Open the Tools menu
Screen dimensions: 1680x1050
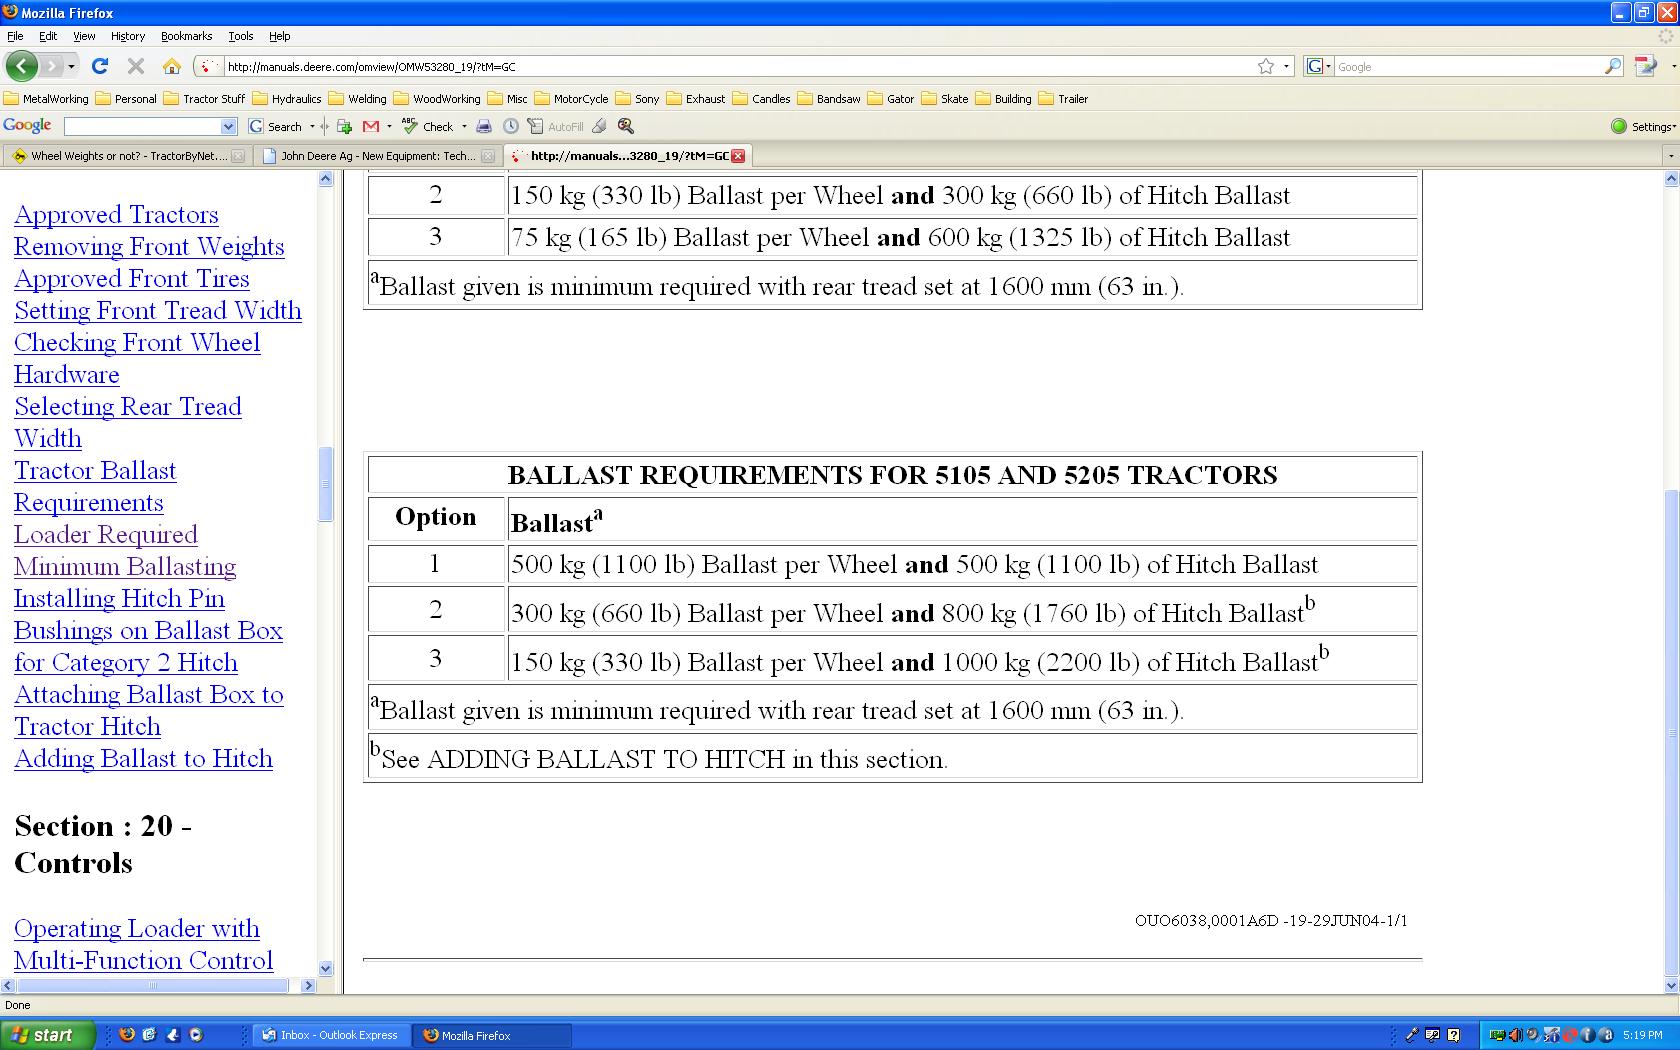[241, 36]
